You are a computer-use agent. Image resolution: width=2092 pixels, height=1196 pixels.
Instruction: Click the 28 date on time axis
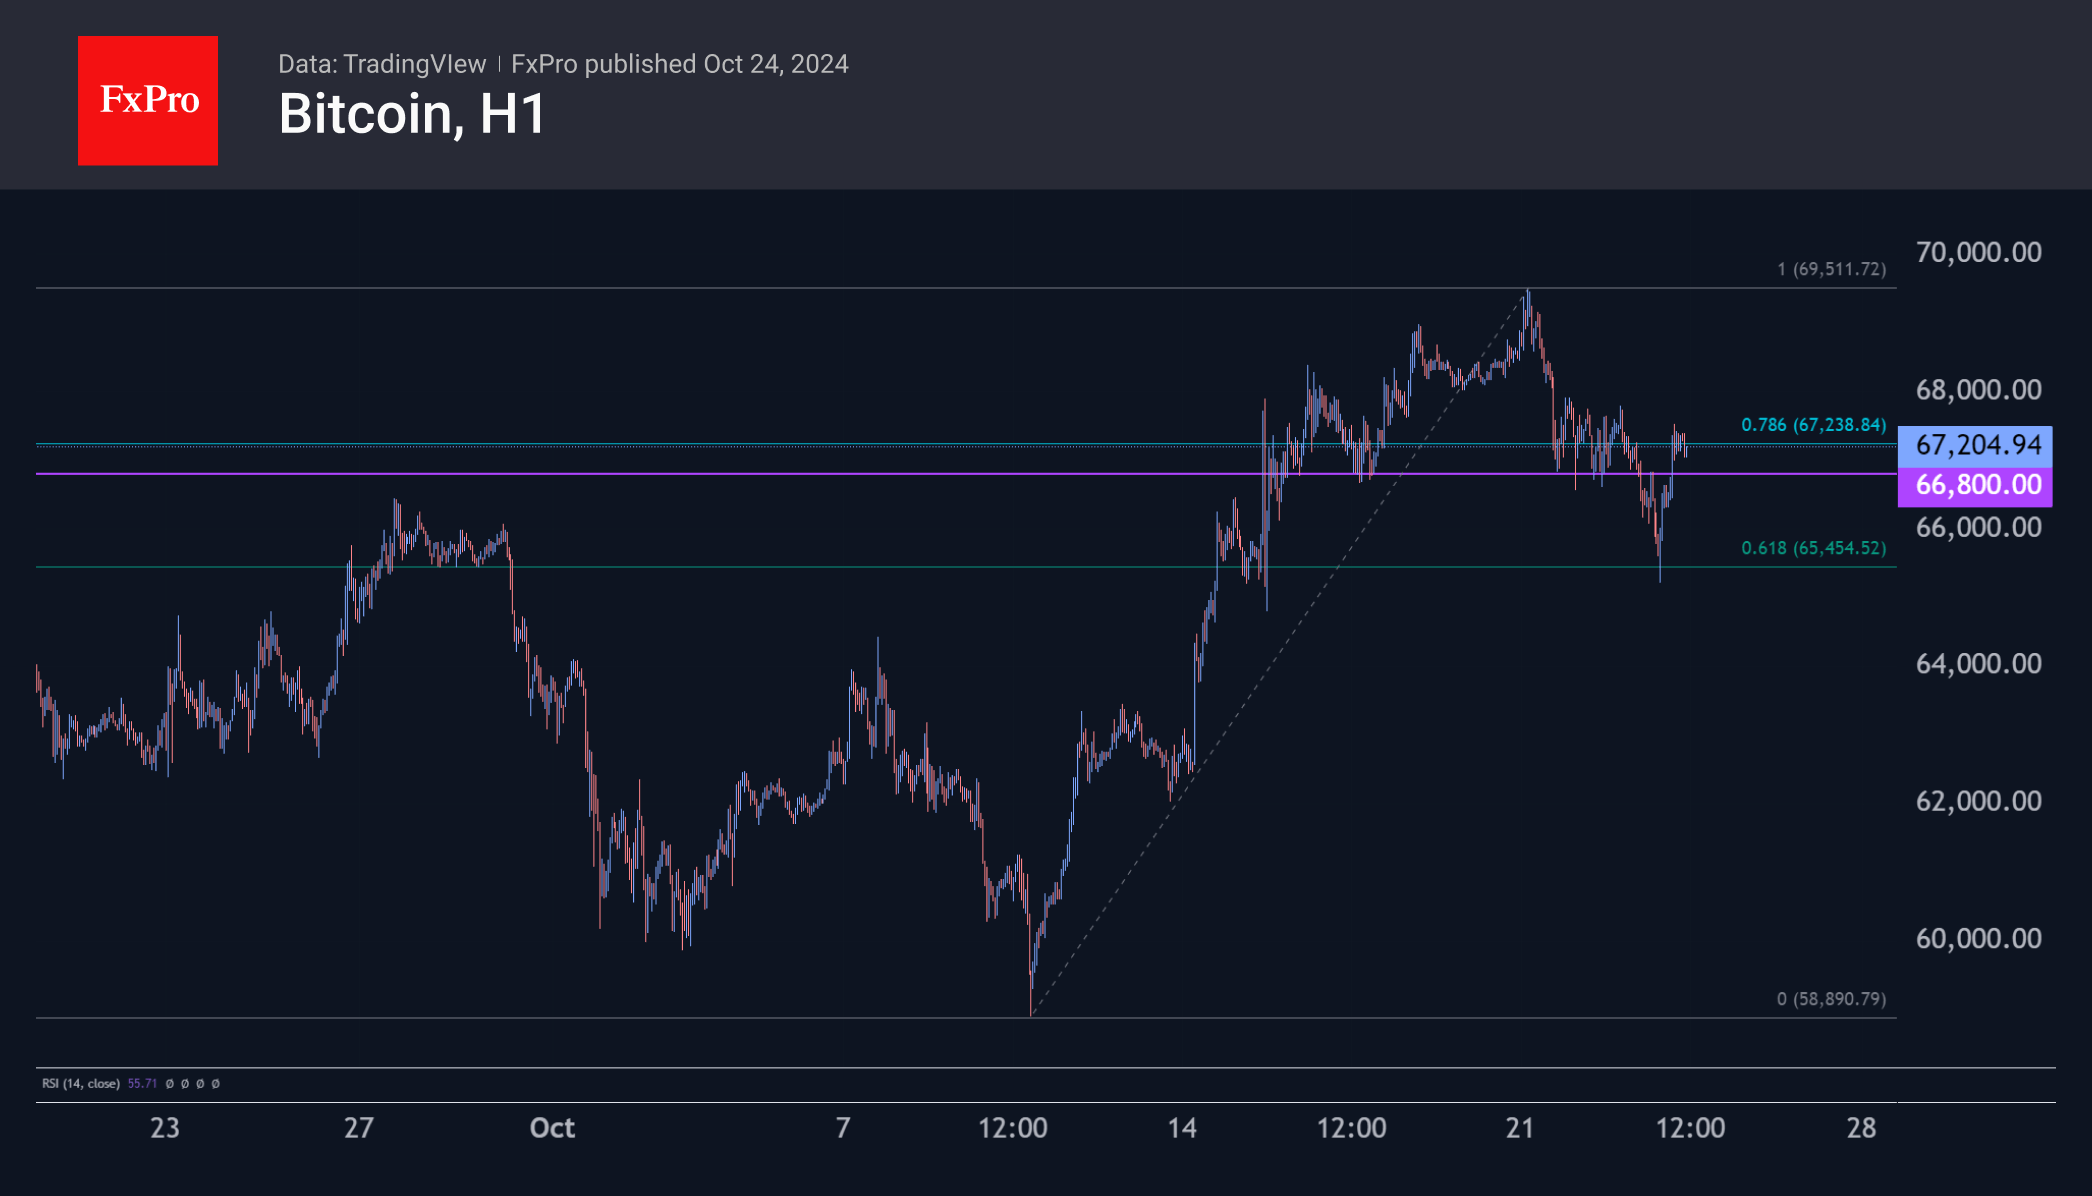click(x=1861, y=1128)
